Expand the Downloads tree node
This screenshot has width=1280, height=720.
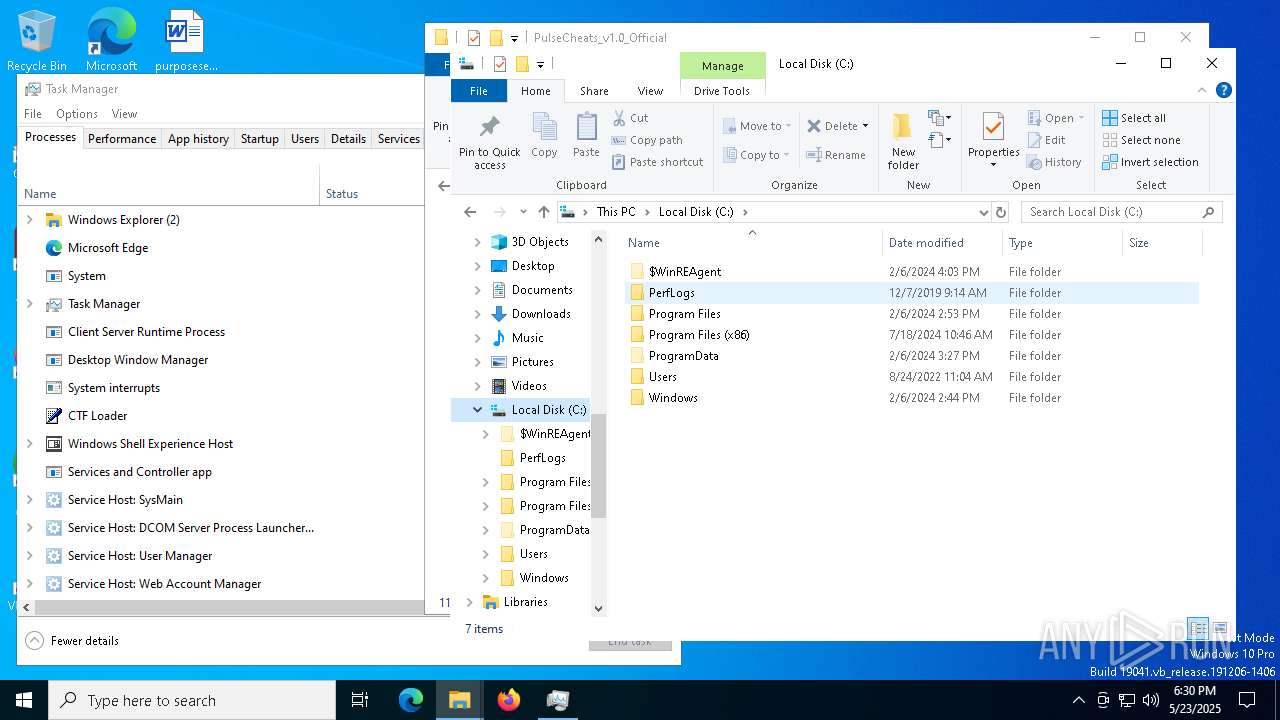point(477,314)
